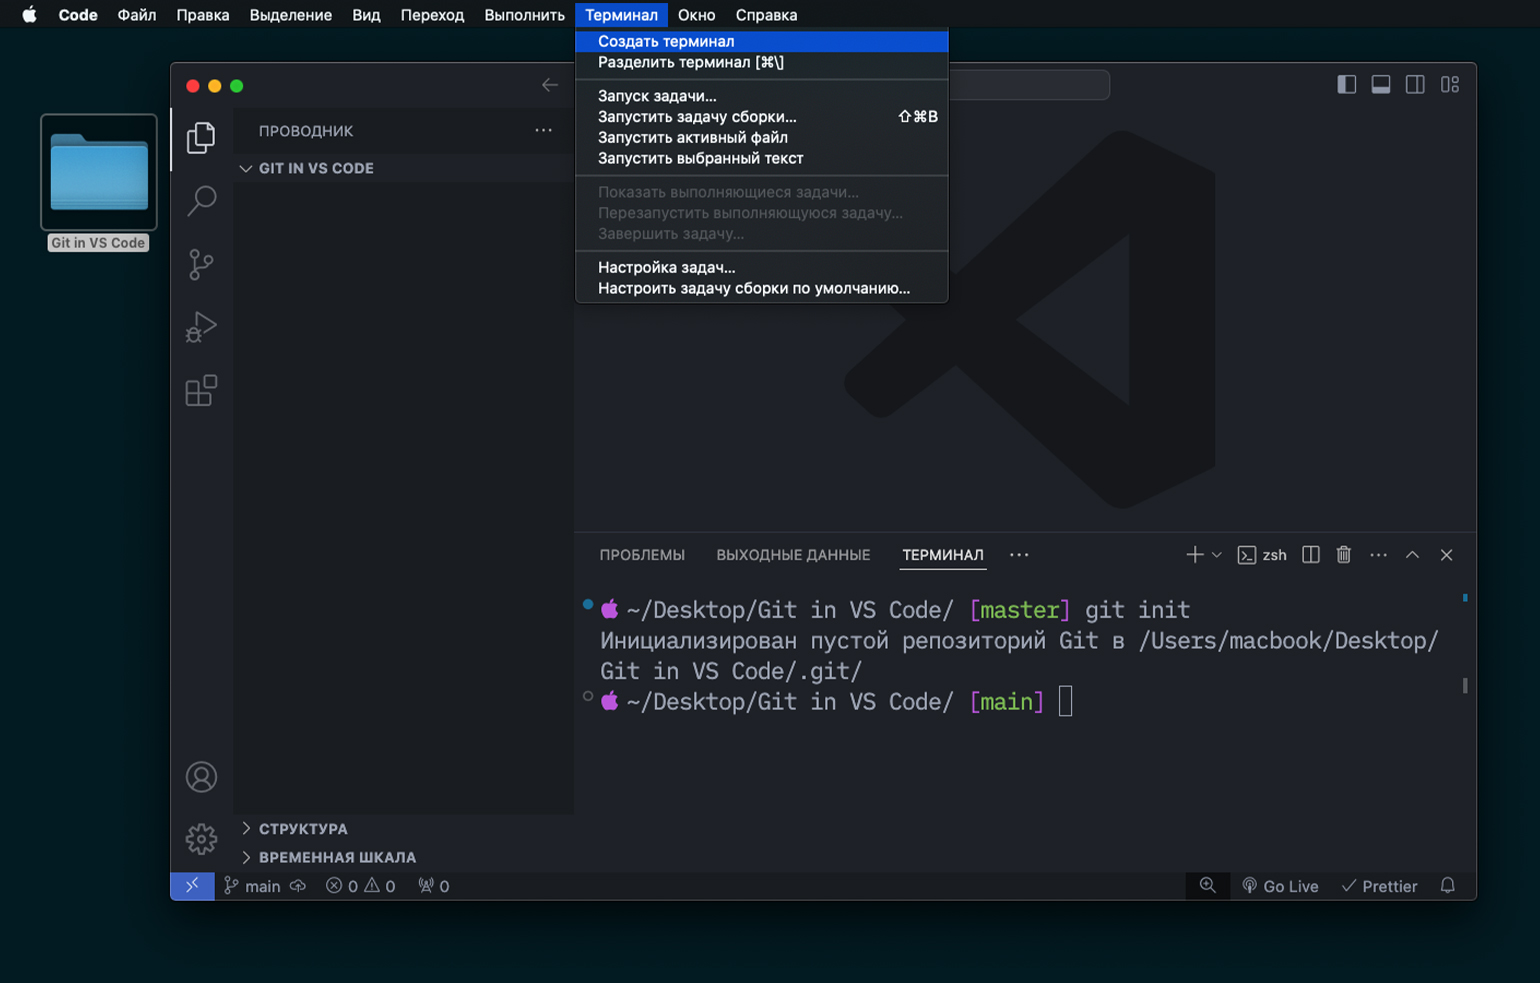Image resolution: width=1540 pixels, height=983 pixels.
Task: Focus the terminal prompt cursor after [main]
Action: click(x=1066, y=702)
